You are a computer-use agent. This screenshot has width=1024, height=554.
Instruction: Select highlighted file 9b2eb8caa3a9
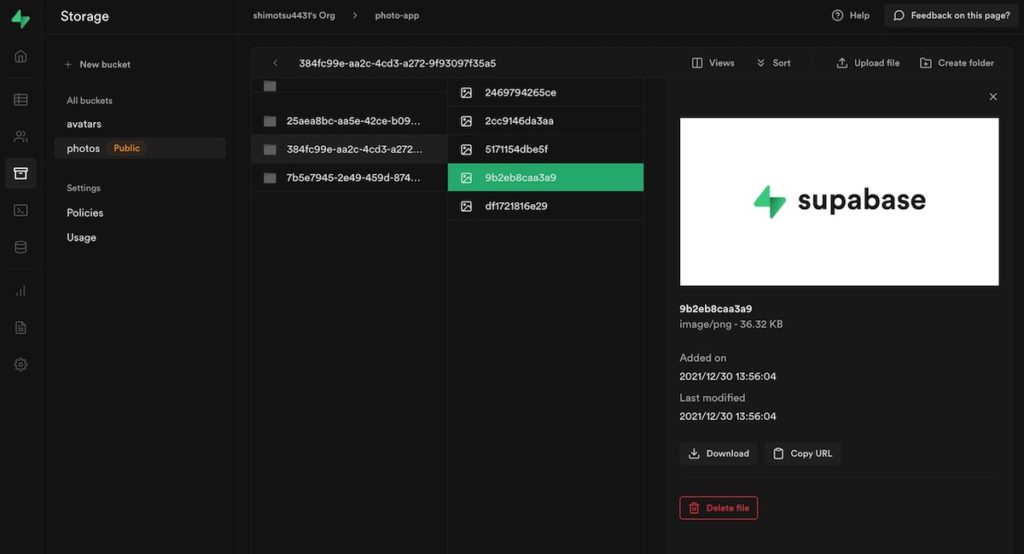(x=545, y=177)
